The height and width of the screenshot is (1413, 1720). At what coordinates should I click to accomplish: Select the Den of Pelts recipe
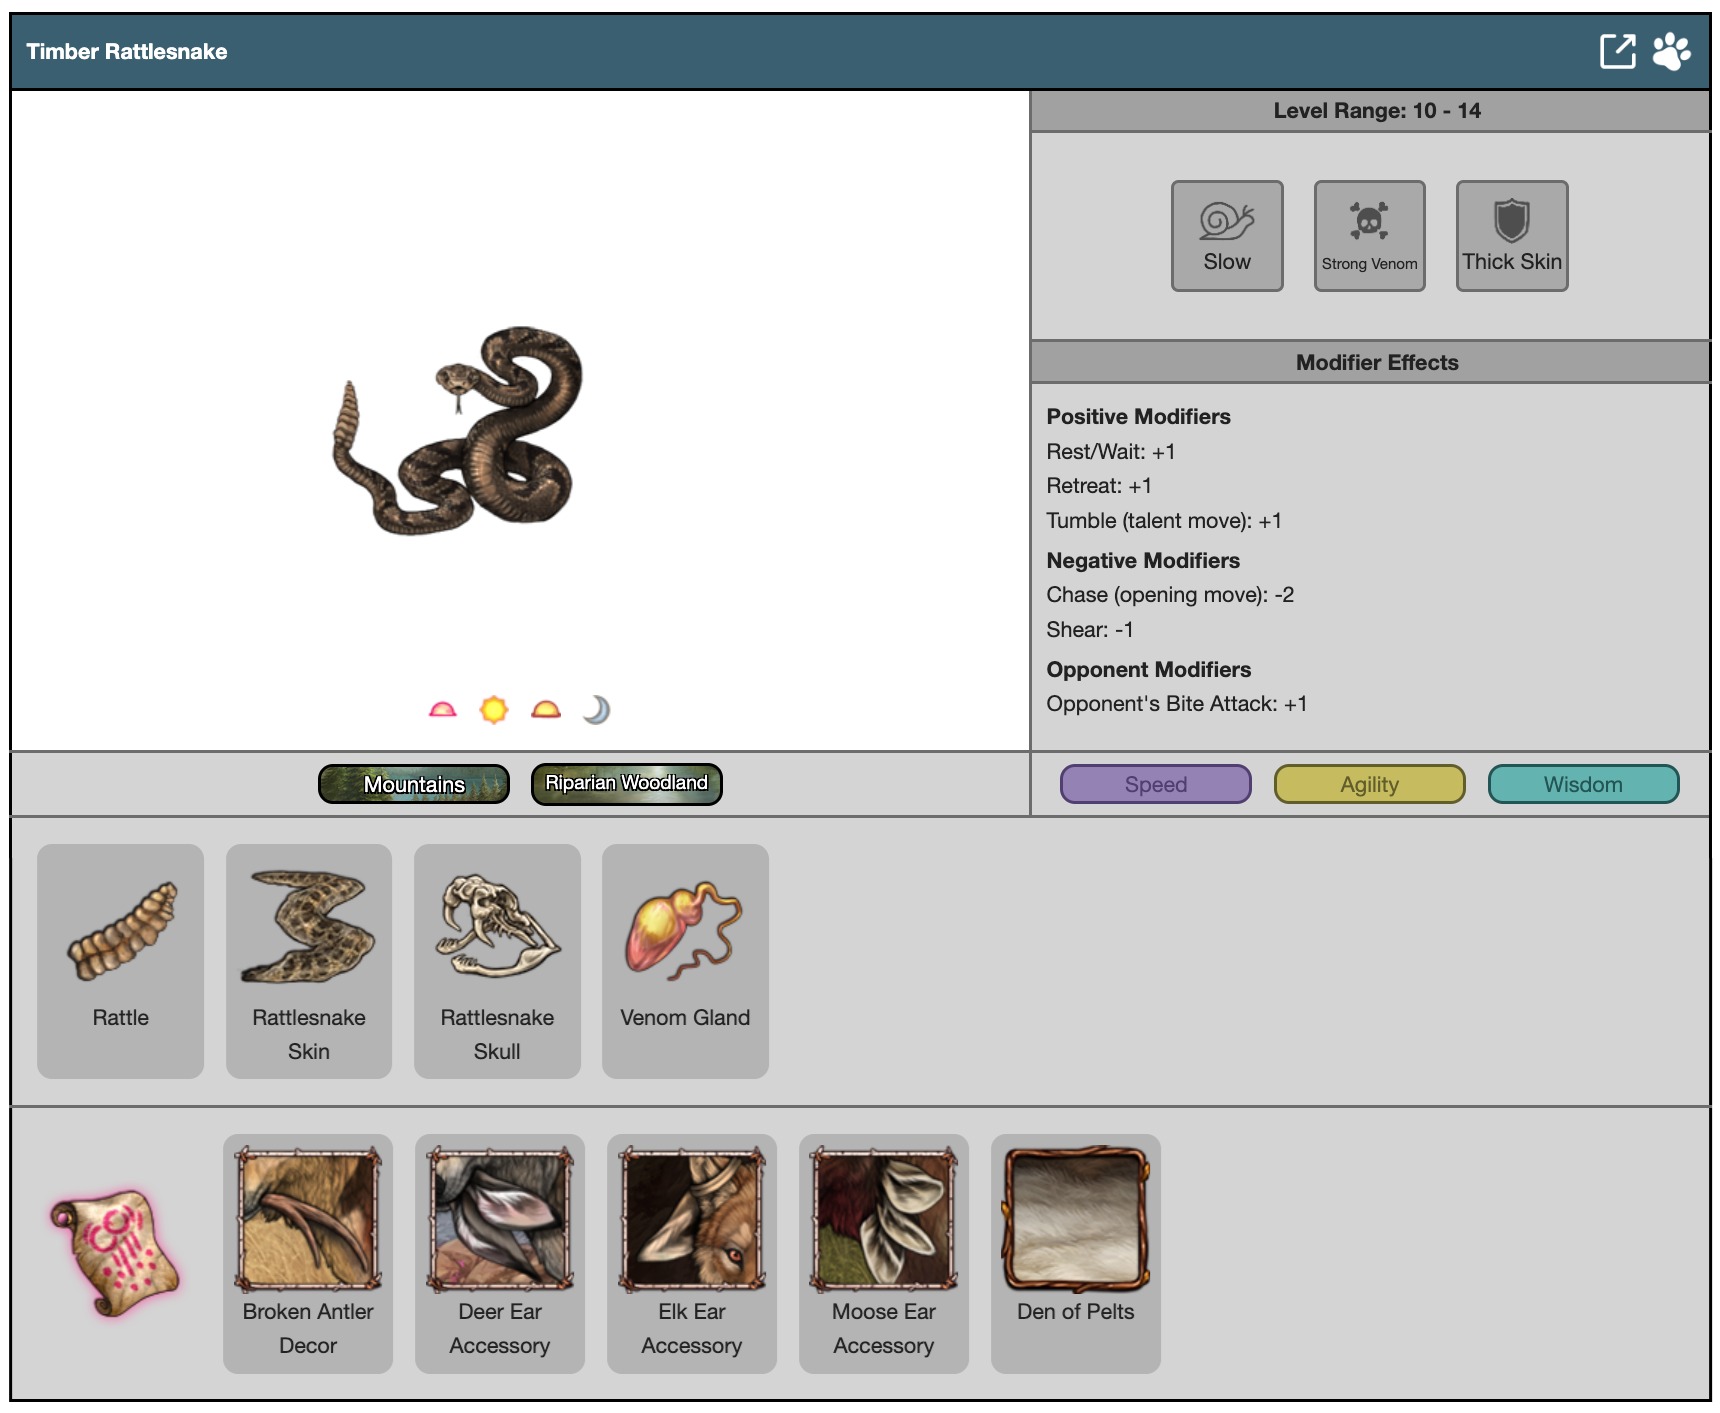click(x=1076, y=1252)
